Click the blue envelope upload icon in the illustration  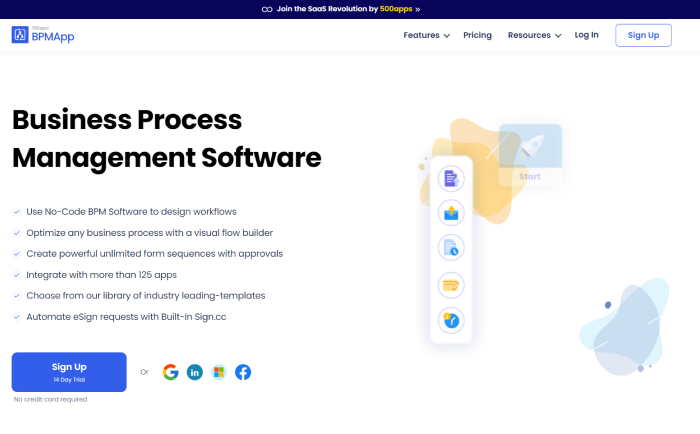pos(451,213)
